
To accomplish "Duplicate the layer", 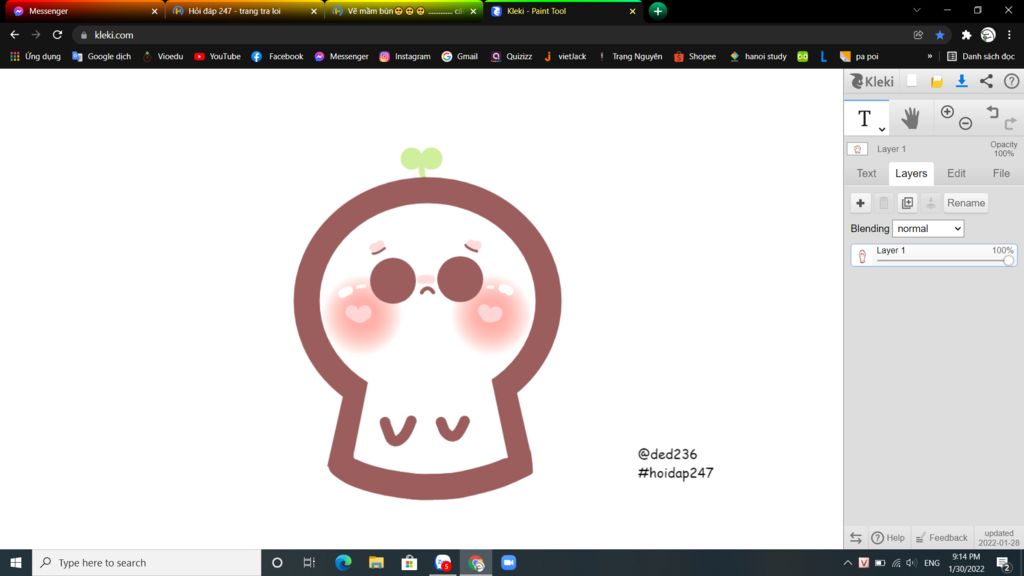I will coord(907,203).
